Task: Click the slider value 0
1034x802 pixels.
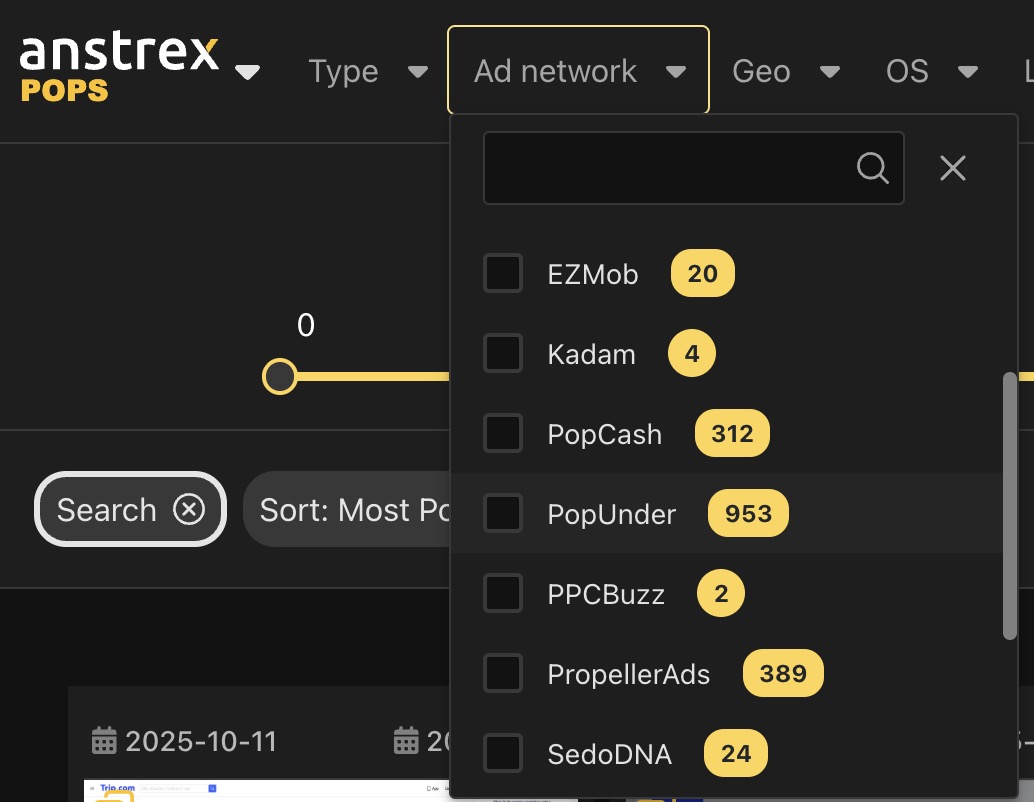Action: pos(305,325)
